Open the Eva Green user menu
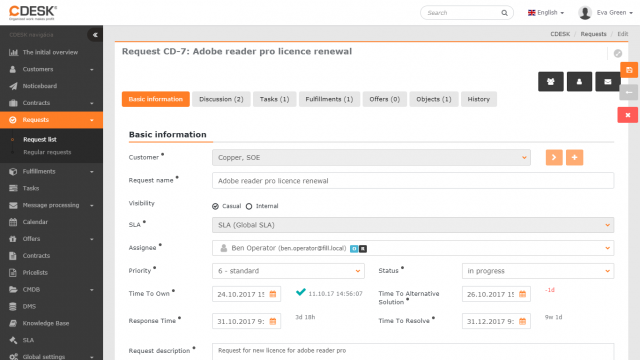640x360 pixels. pyautogui.click(x=605, y=13)
